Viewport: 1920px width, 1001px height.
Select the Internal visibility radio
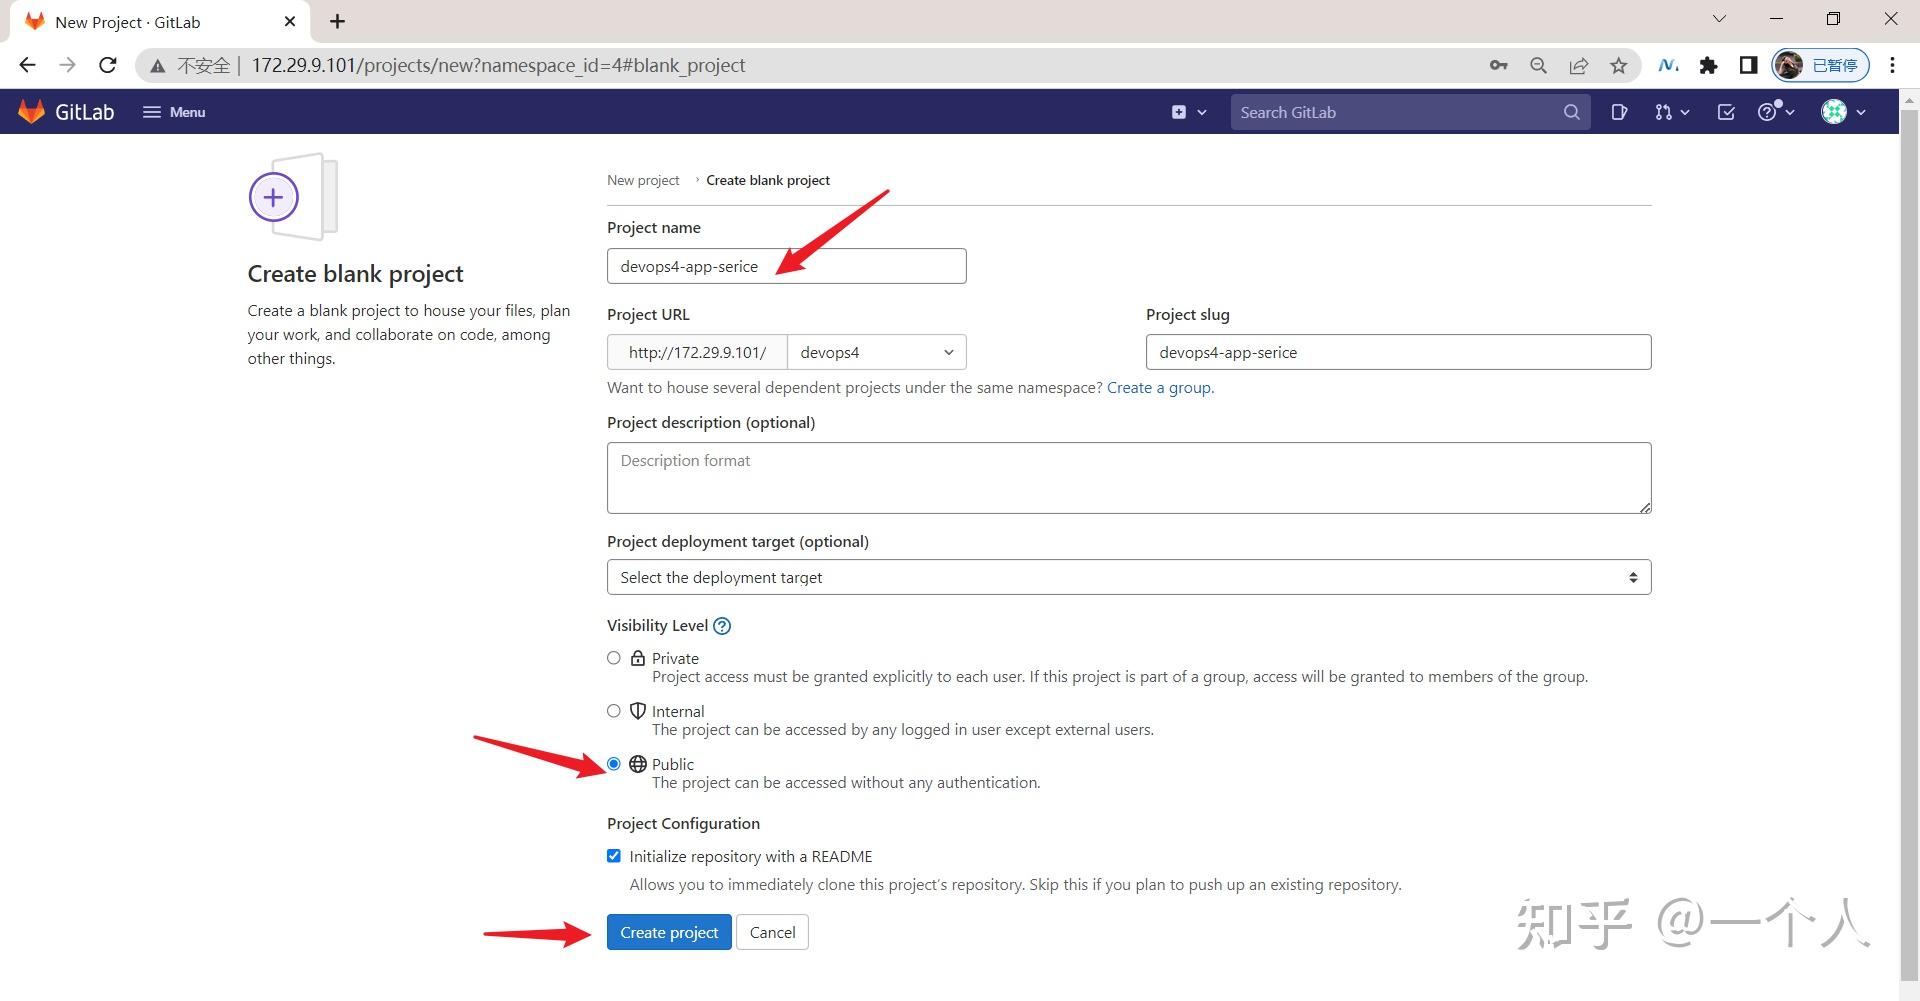pos(614,711)
